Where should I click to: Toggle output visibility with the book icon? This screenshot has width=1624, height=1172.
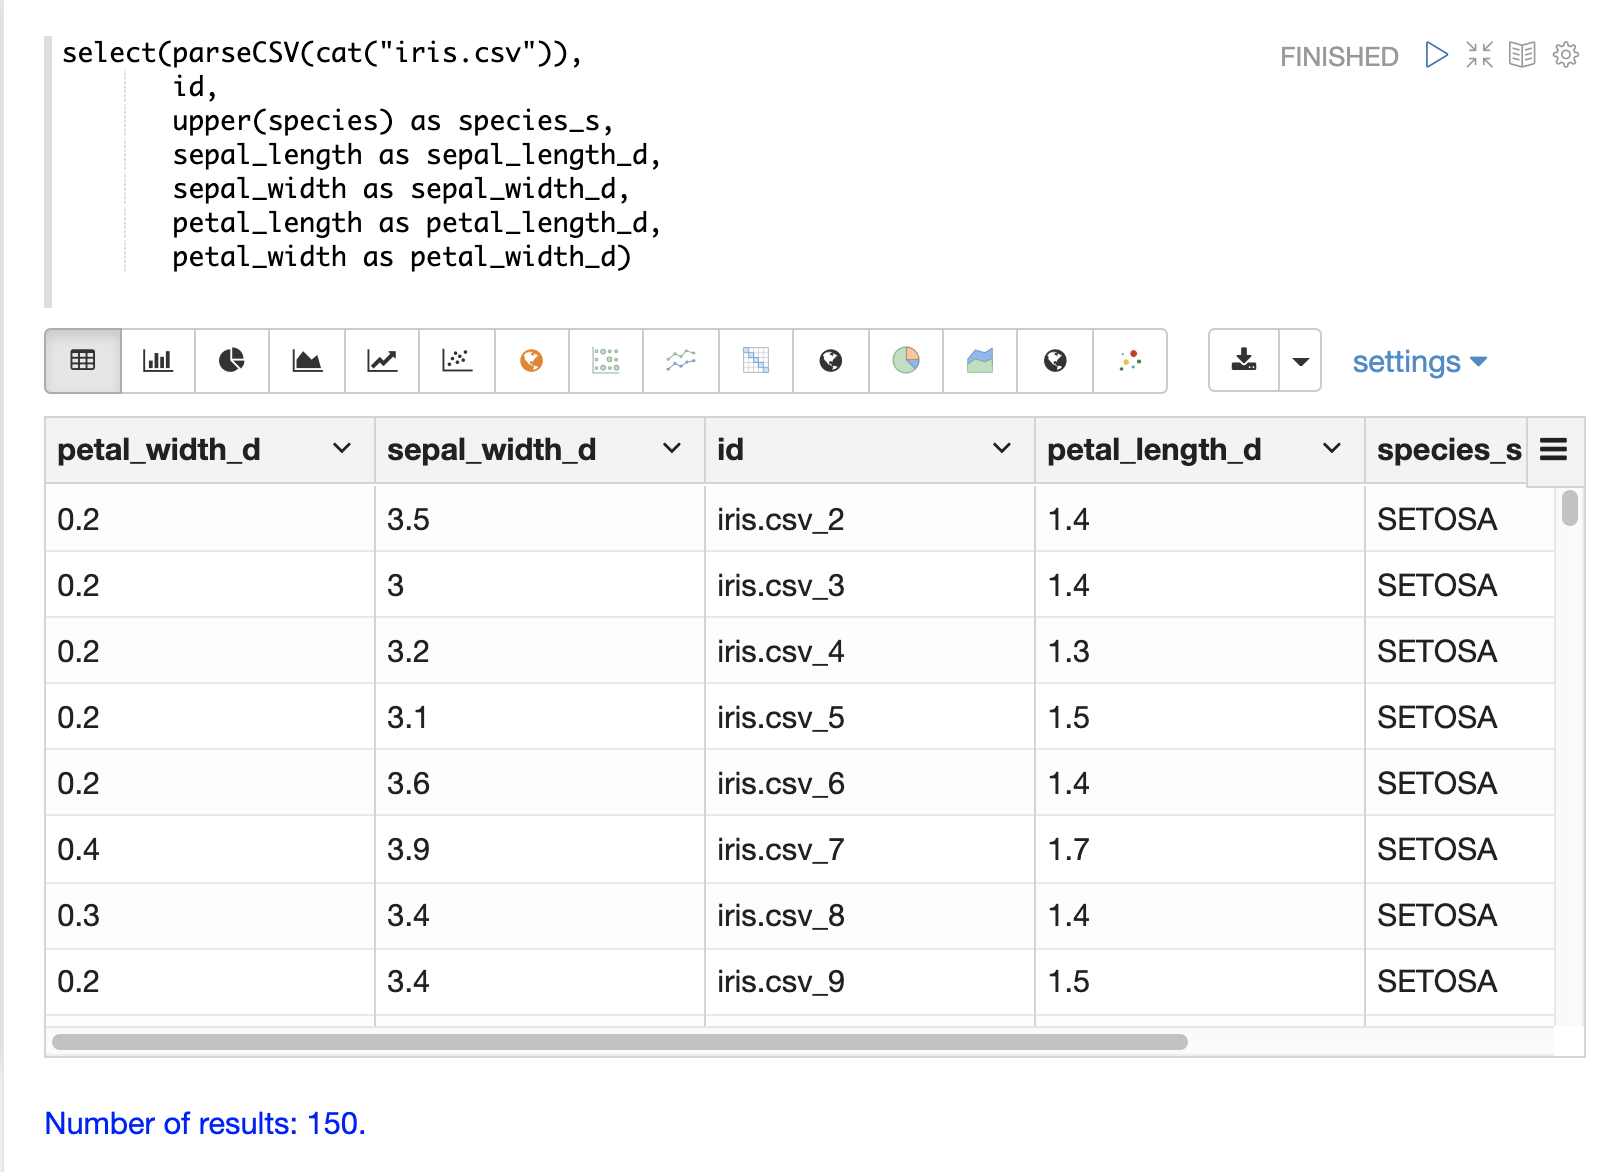1522,55
